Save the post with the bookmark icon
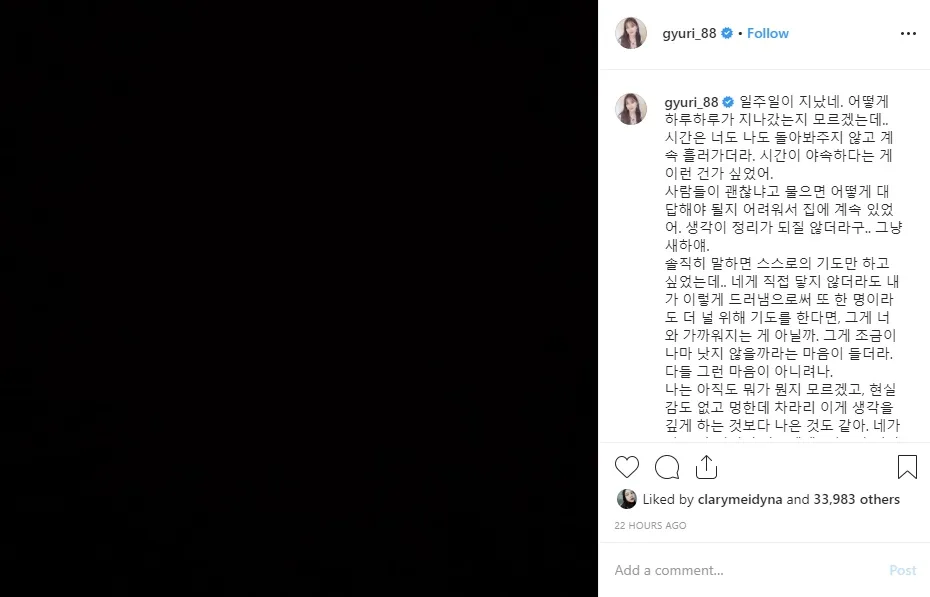930x597 pixels. 907,467
